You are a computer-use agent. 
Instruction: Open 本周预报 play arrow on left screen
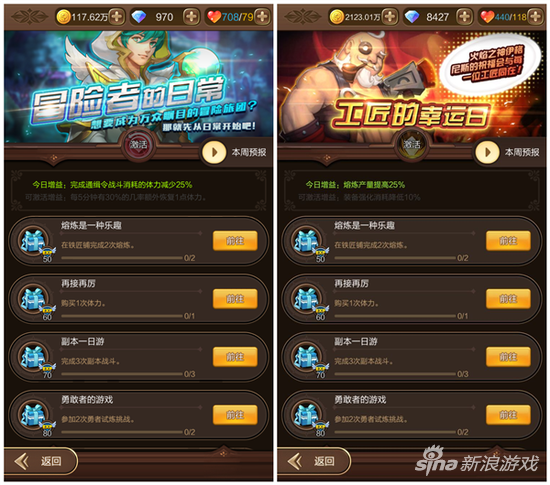pos(214,152)
